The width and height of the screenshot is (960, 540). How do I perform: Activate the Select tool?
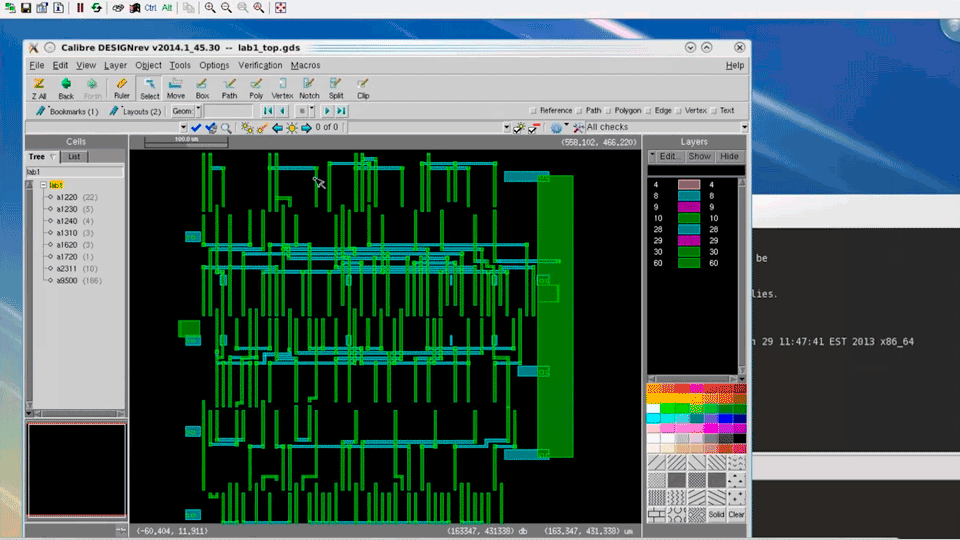pos(149,88)
